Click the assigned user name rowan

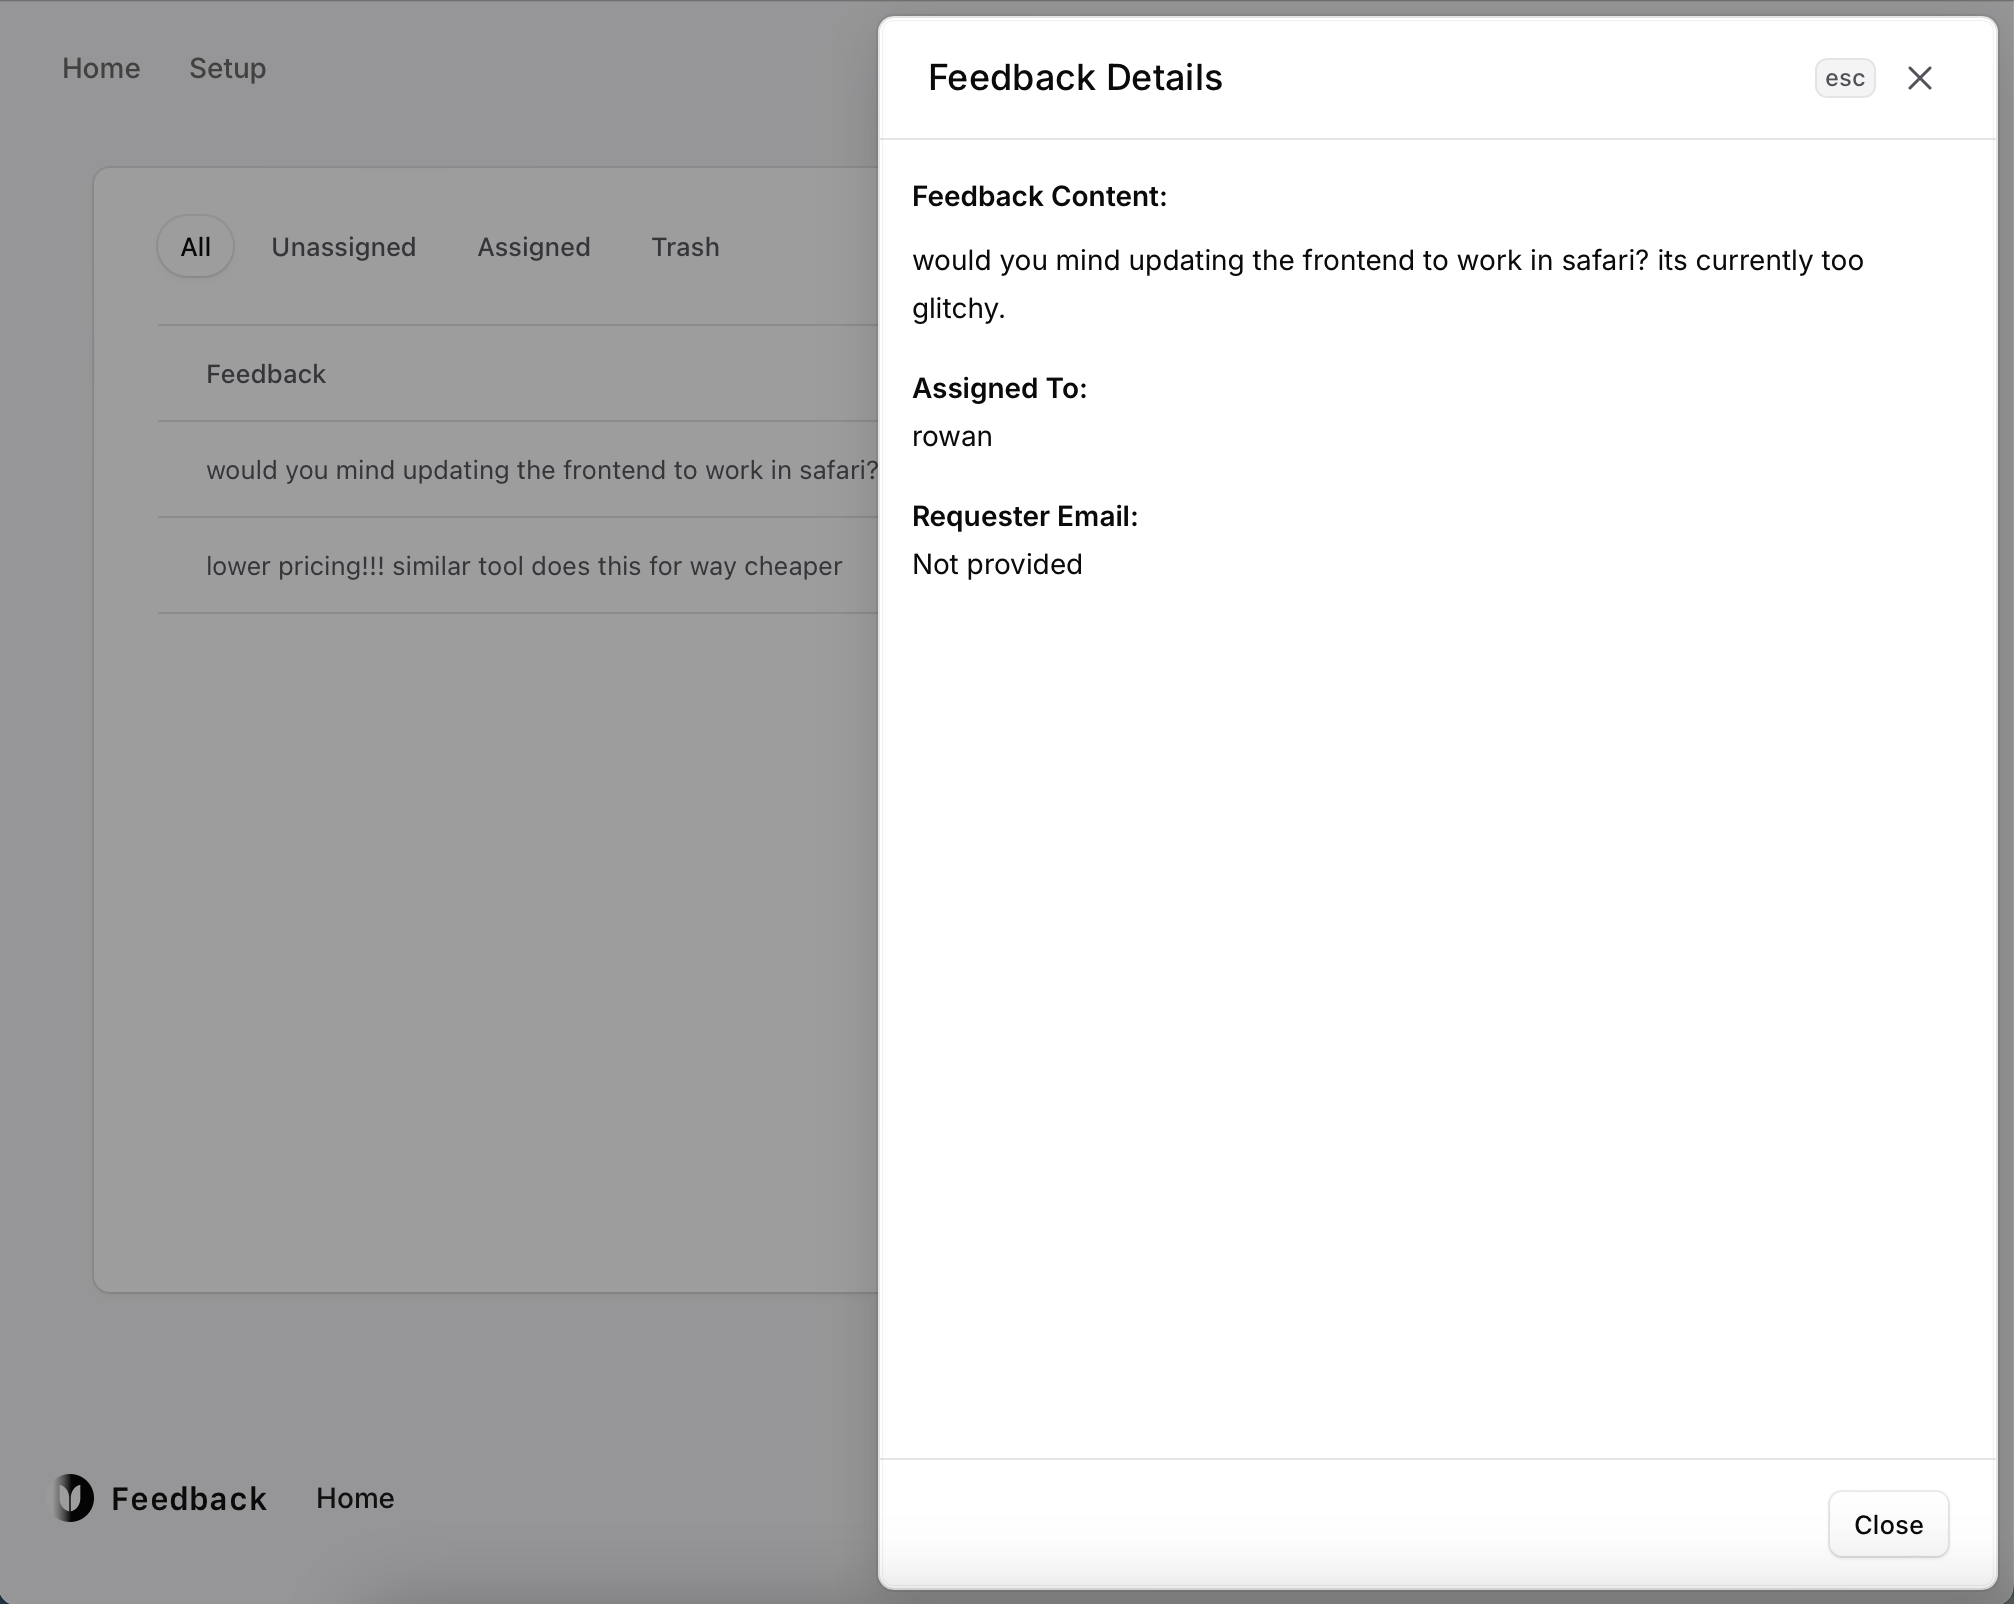pyautogui.click(x=951, y=436)
